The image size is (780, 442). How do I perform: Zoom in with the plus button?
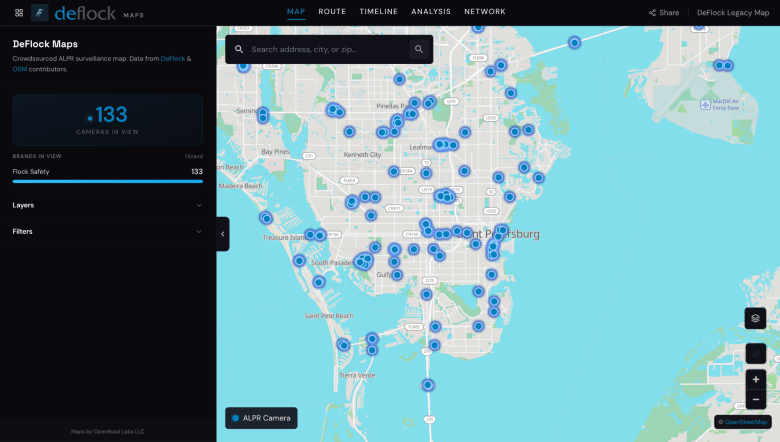point(756,379)
